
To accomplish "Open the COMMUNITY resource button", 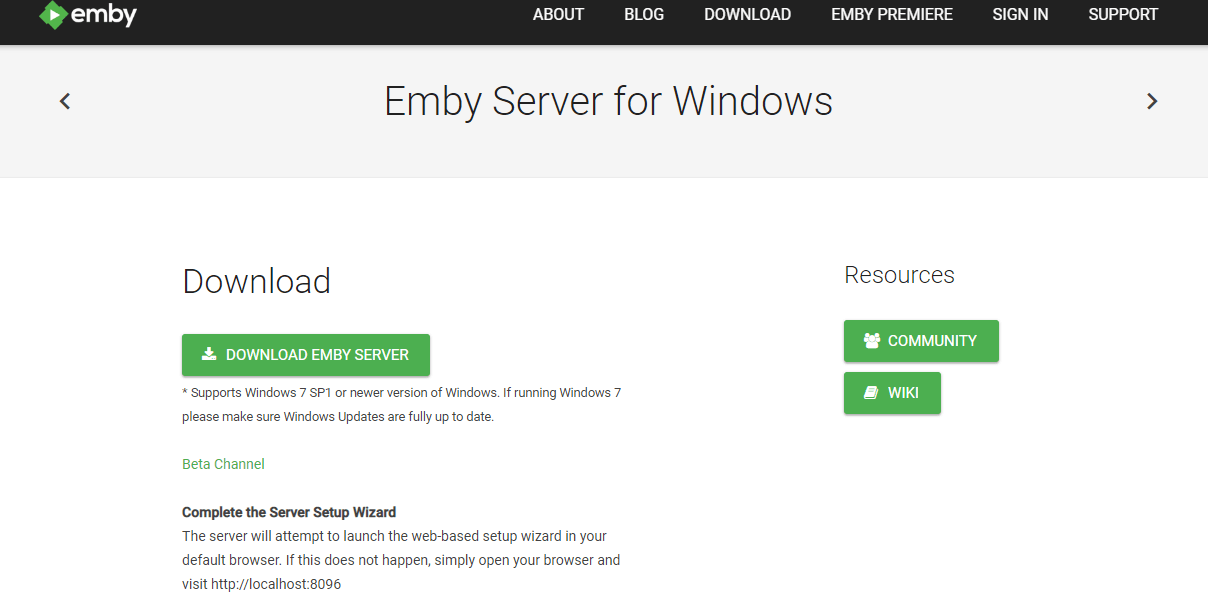I will coord(921,341).
